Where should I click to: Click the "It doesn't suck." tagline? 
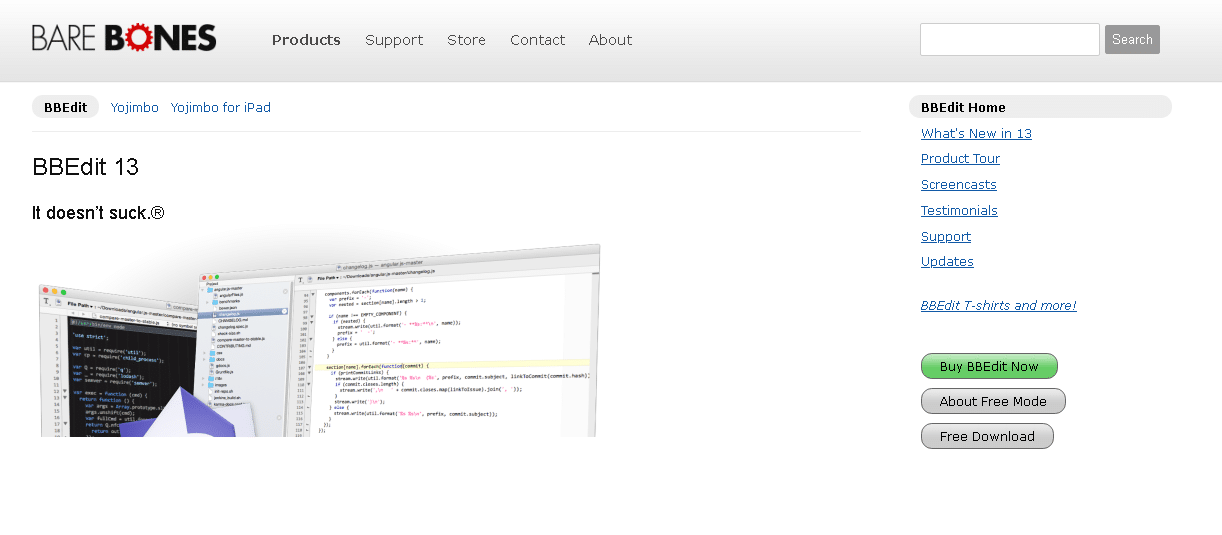[98, 213]
